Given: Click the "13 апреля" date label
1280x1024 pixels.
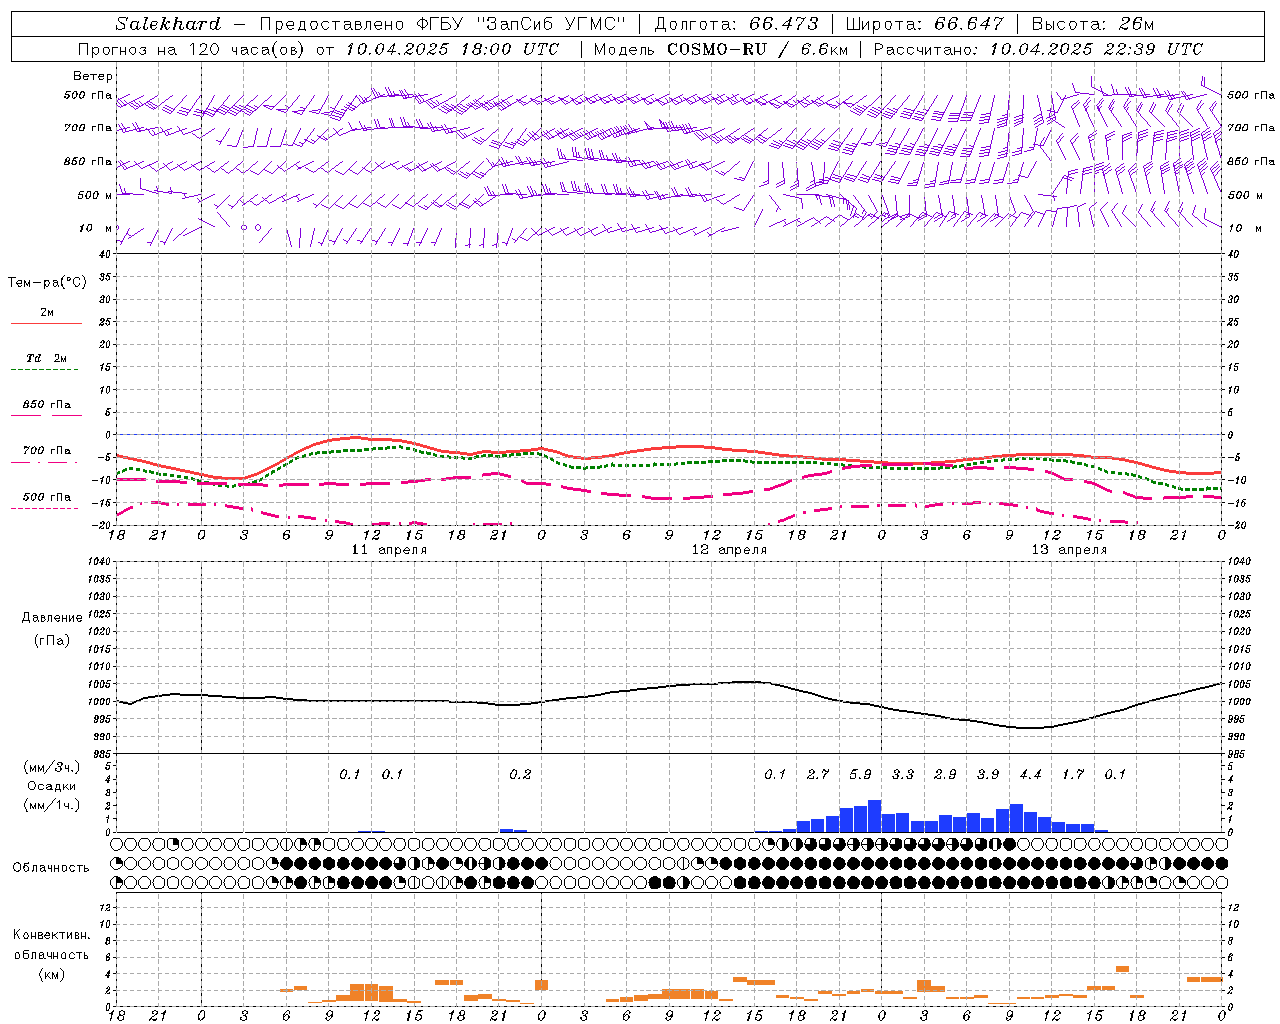Looking at the screenshot, I should point(1069,550).
